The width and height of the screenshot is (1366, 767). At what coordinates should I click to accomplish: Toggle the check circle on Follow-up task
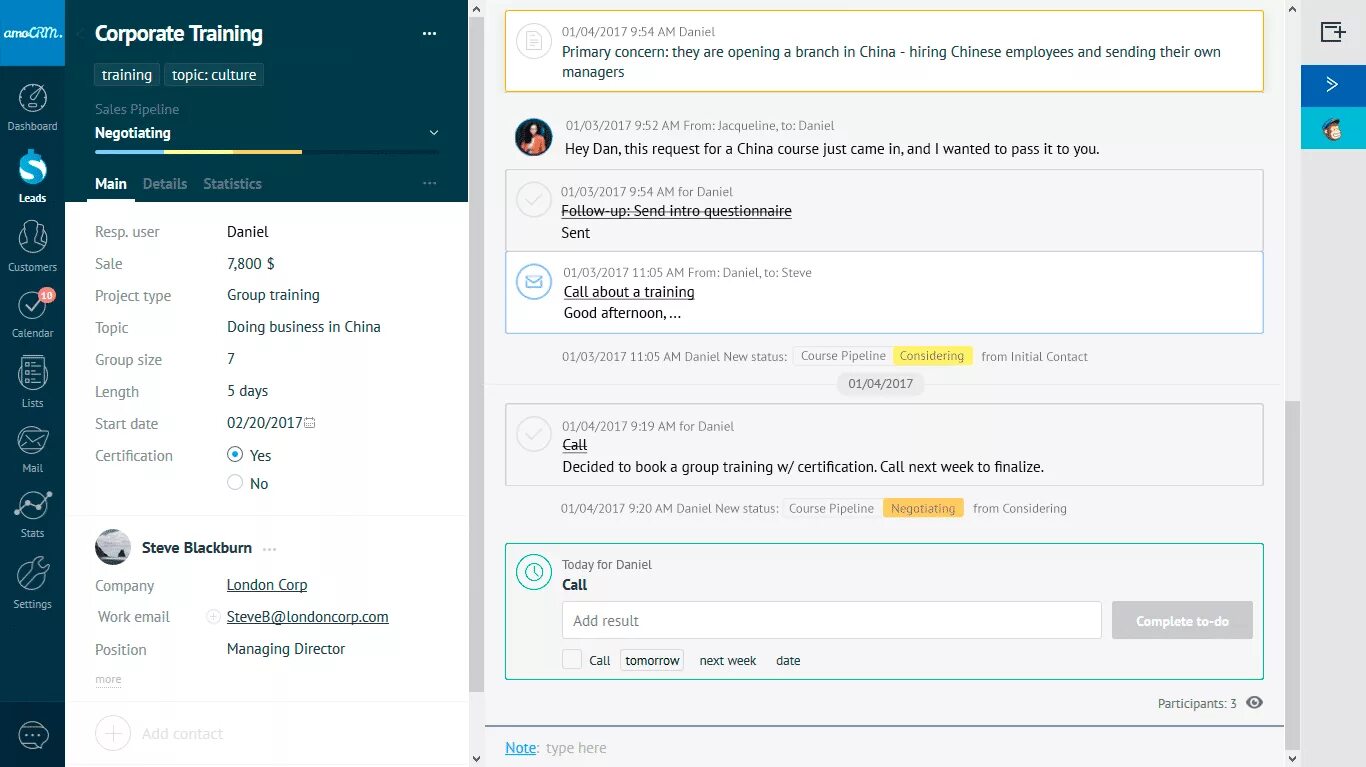[534, 200]
